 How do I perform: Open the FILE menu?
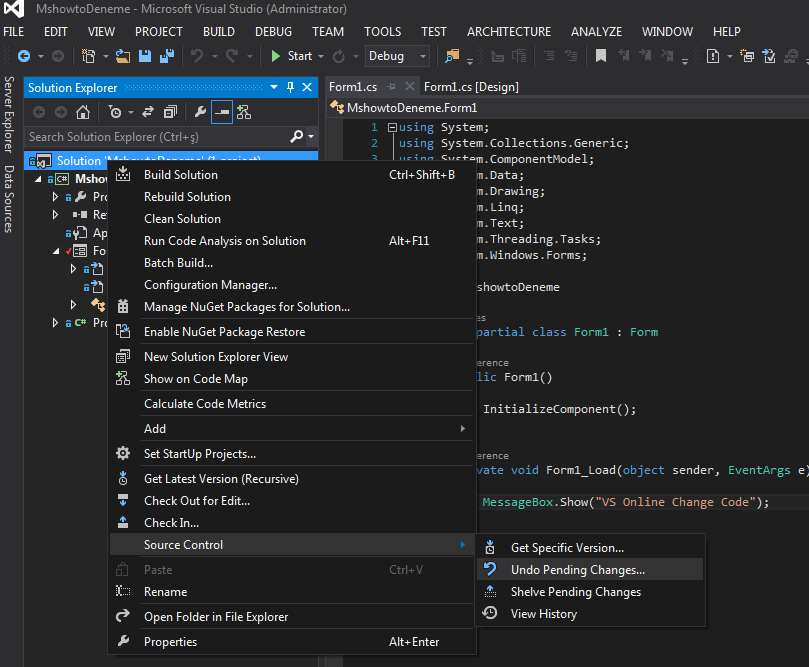(x=13, y=31)
